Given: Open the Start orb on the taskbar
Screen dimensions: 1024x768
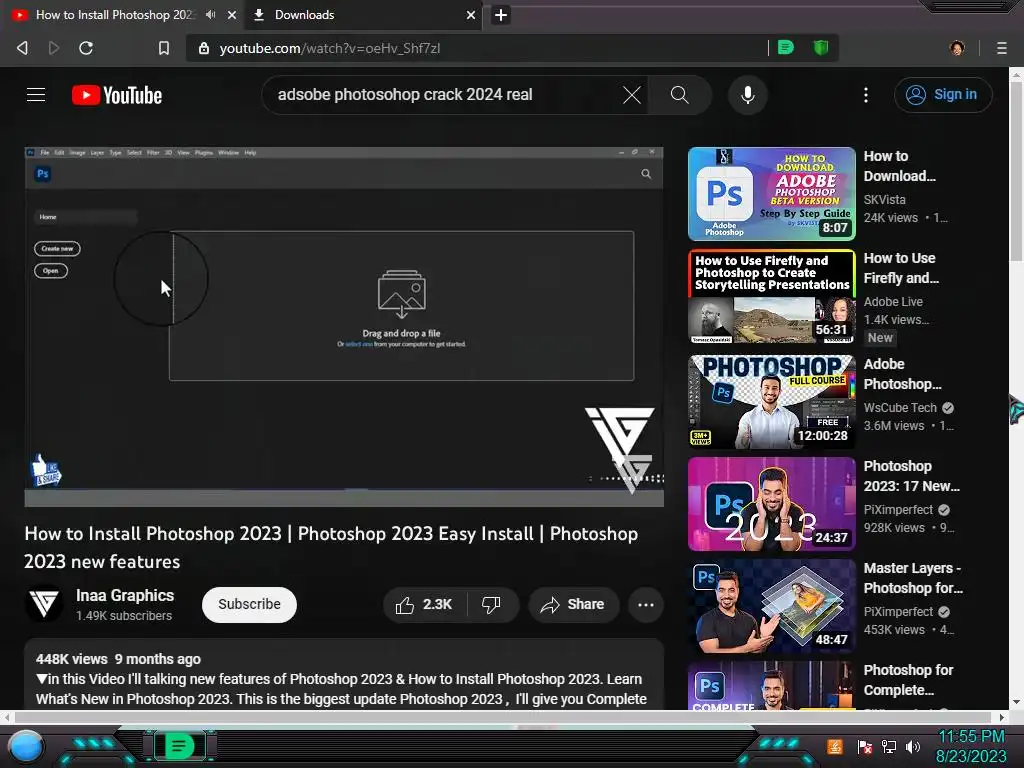Looking at the screenshot, I should (25, 746).
